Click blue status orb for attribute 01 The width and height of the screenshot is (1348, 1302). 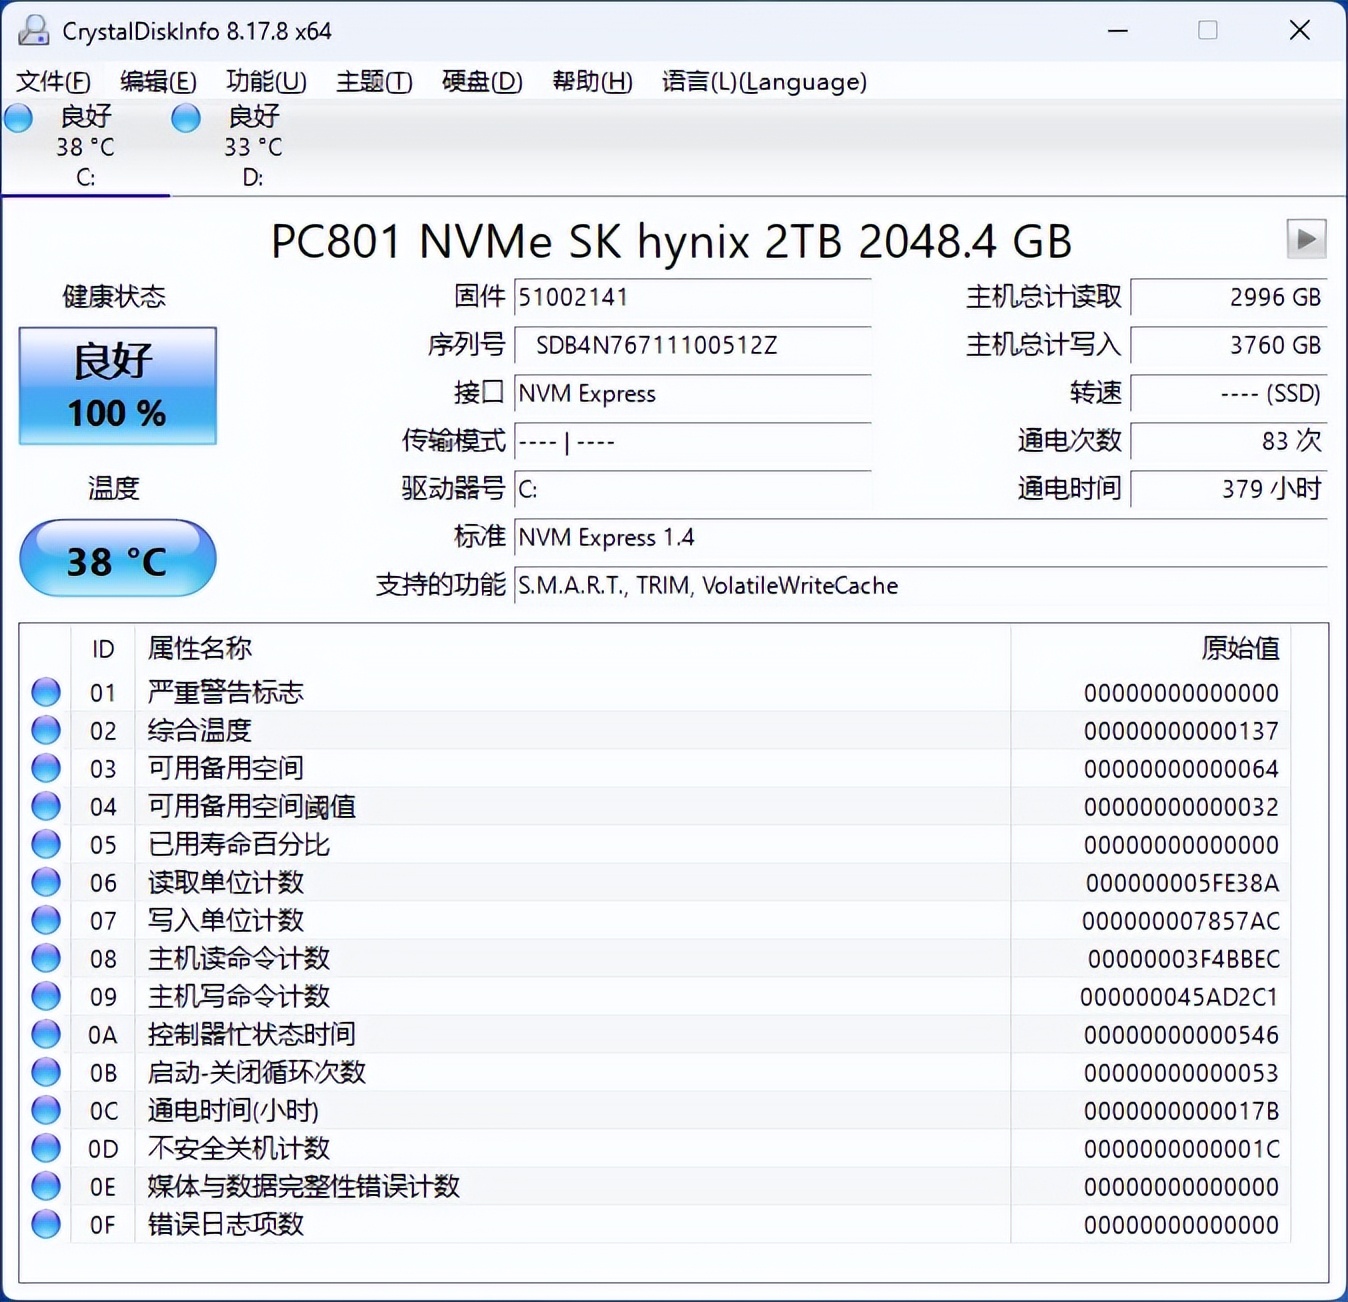point(46,692)
